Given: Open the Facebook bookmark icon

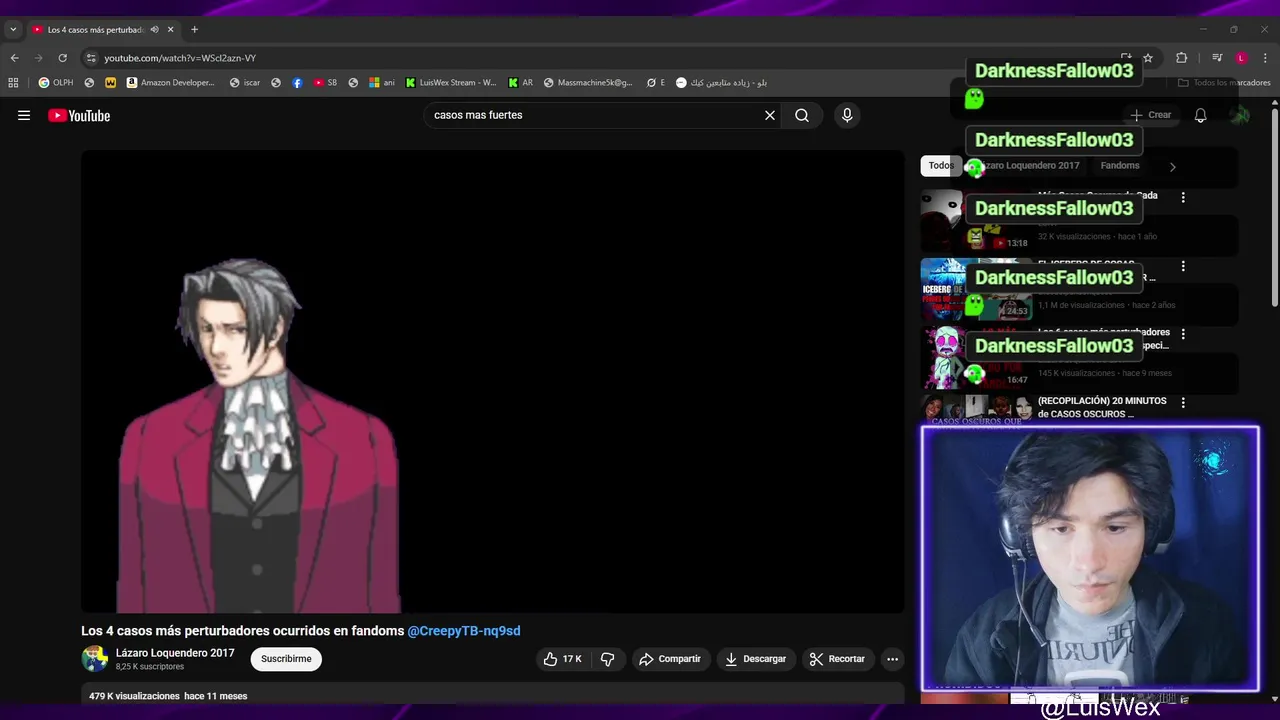Looking at the screenshot, I should [297, 83].
